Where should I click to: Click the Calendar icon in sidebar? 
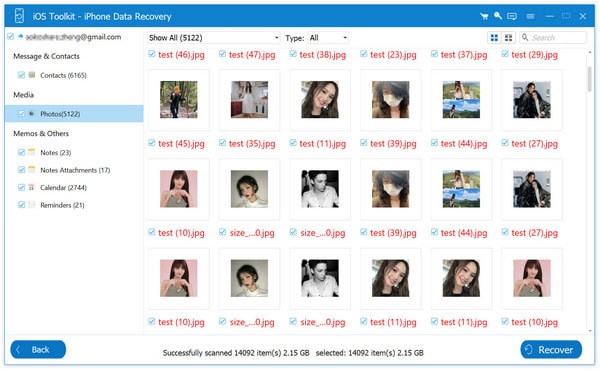(x=32, y=187)
